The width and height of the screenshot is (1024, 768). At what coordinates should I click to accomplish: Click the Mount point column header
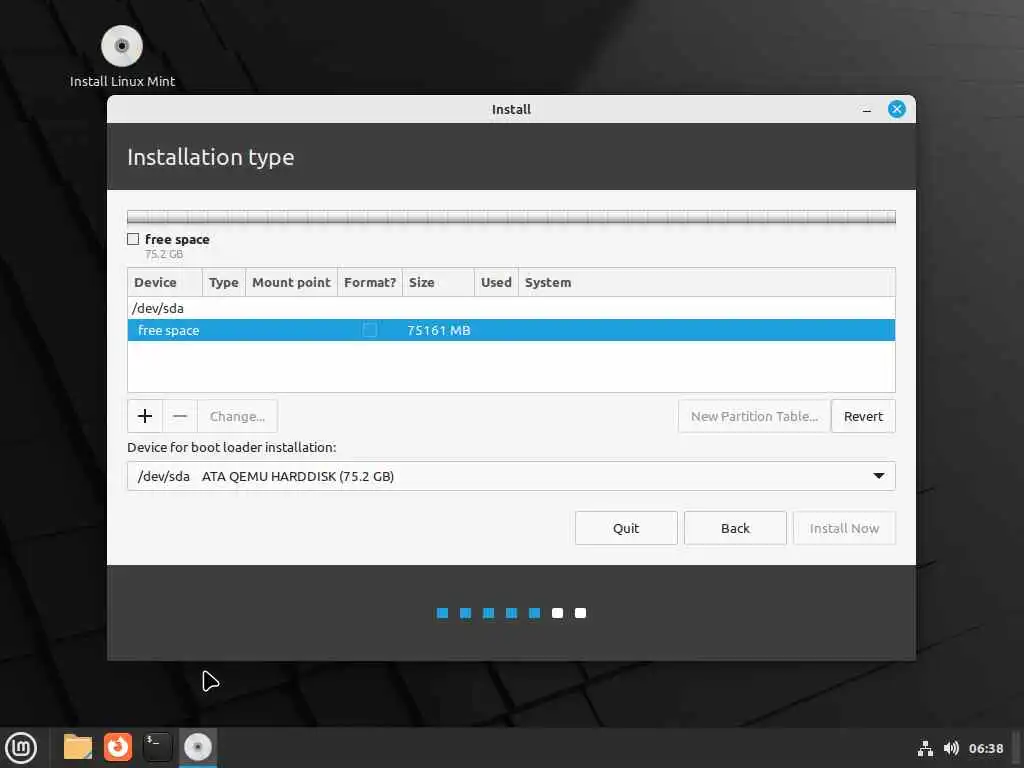coord(291,282)
